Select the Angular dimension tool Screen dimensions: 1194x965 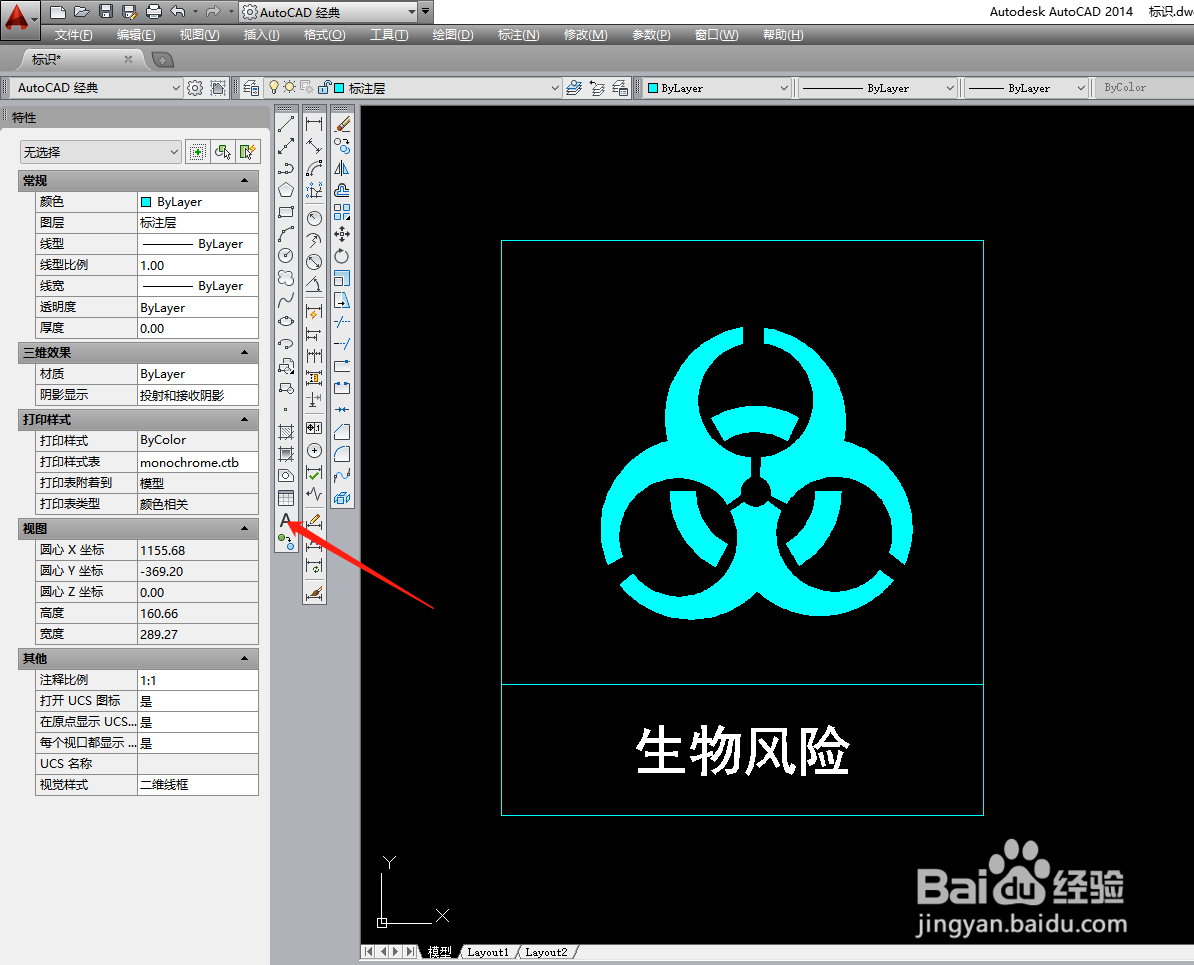[x=314, y=285]
